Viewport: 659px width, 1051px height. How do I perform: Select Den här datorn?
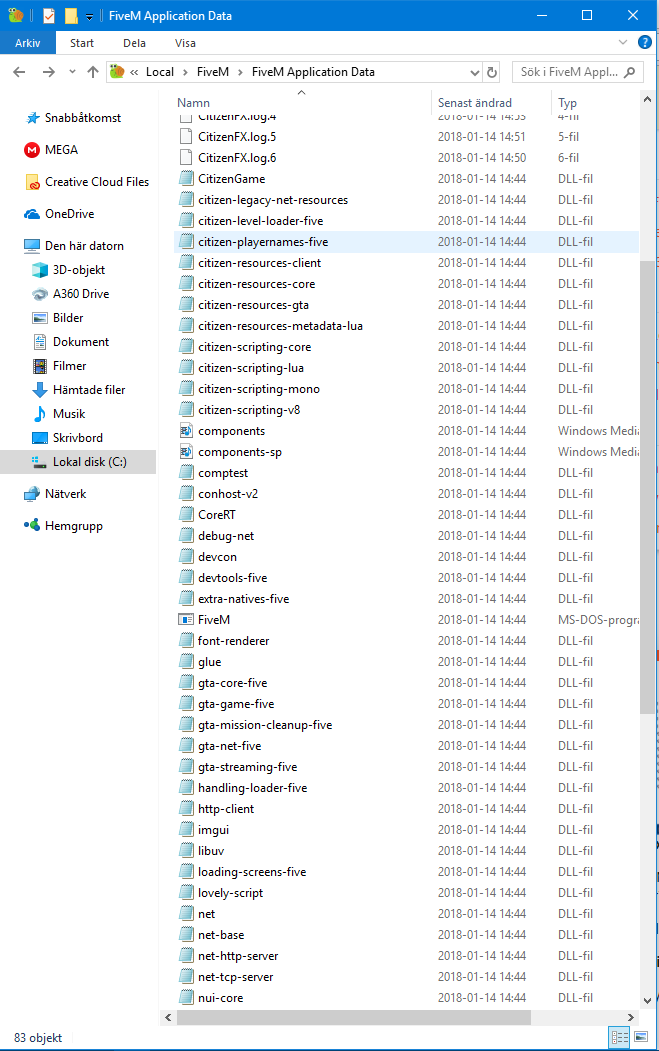74,246
